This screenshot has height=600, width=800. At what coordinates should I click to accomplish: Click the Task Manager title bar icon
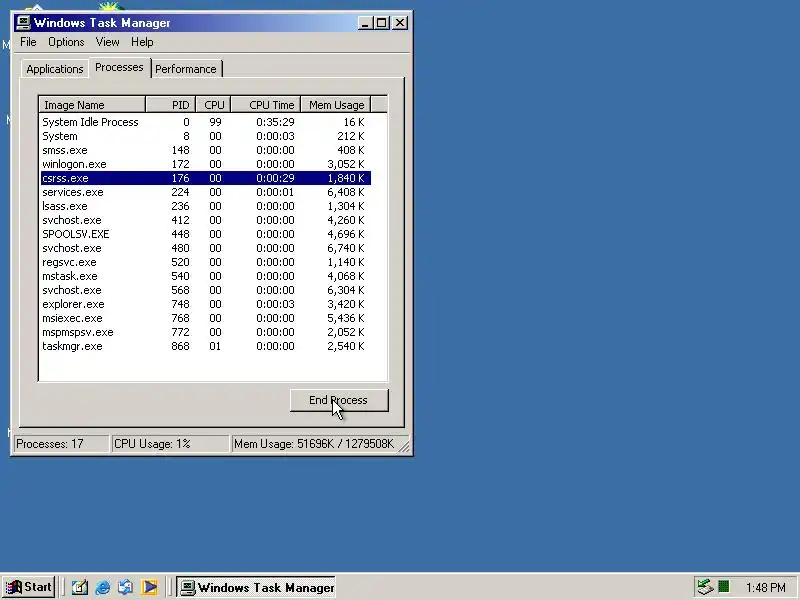point(23,23)
